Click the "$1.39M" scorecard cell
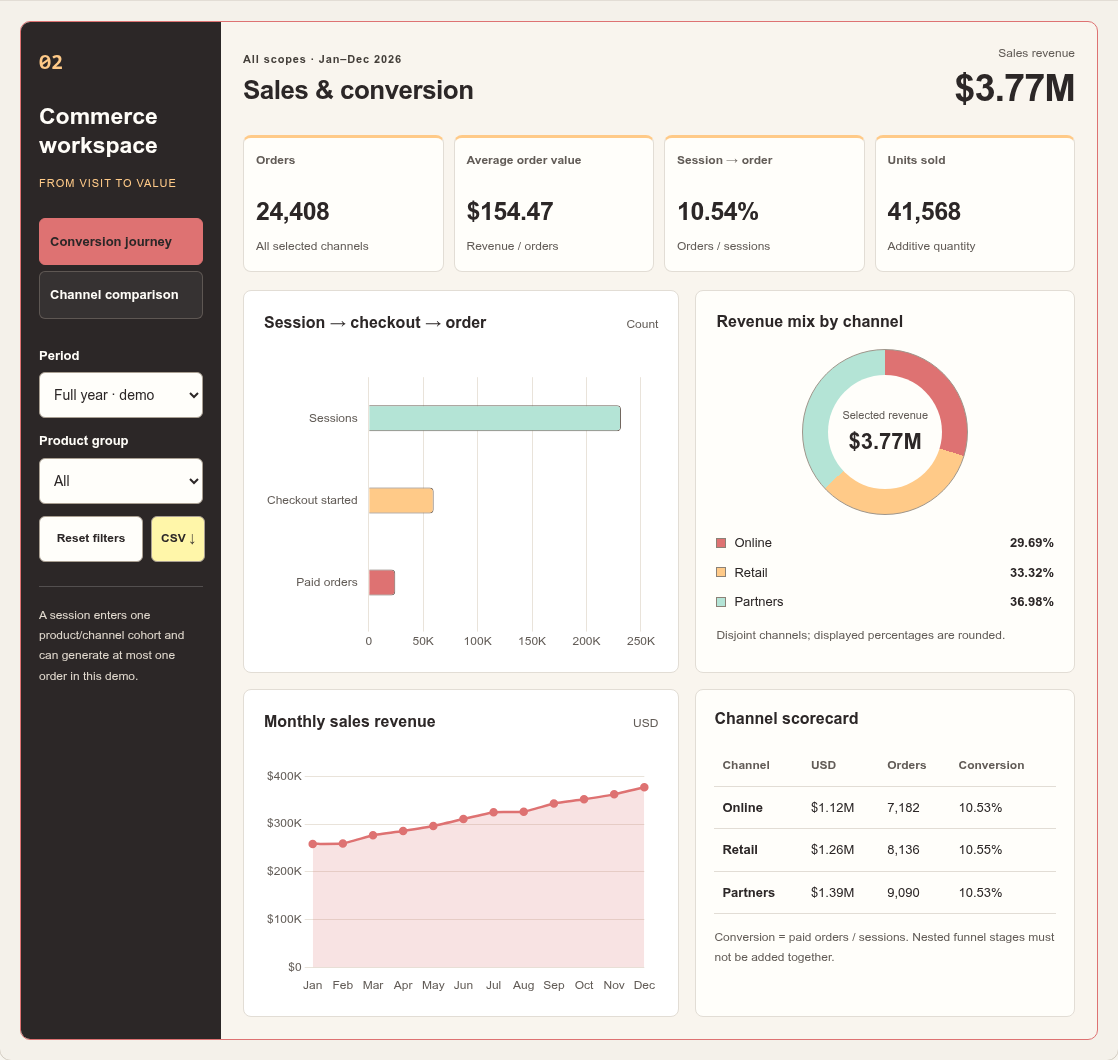The width and height of the screenshot is (1118, 1060). coord(832,892)
